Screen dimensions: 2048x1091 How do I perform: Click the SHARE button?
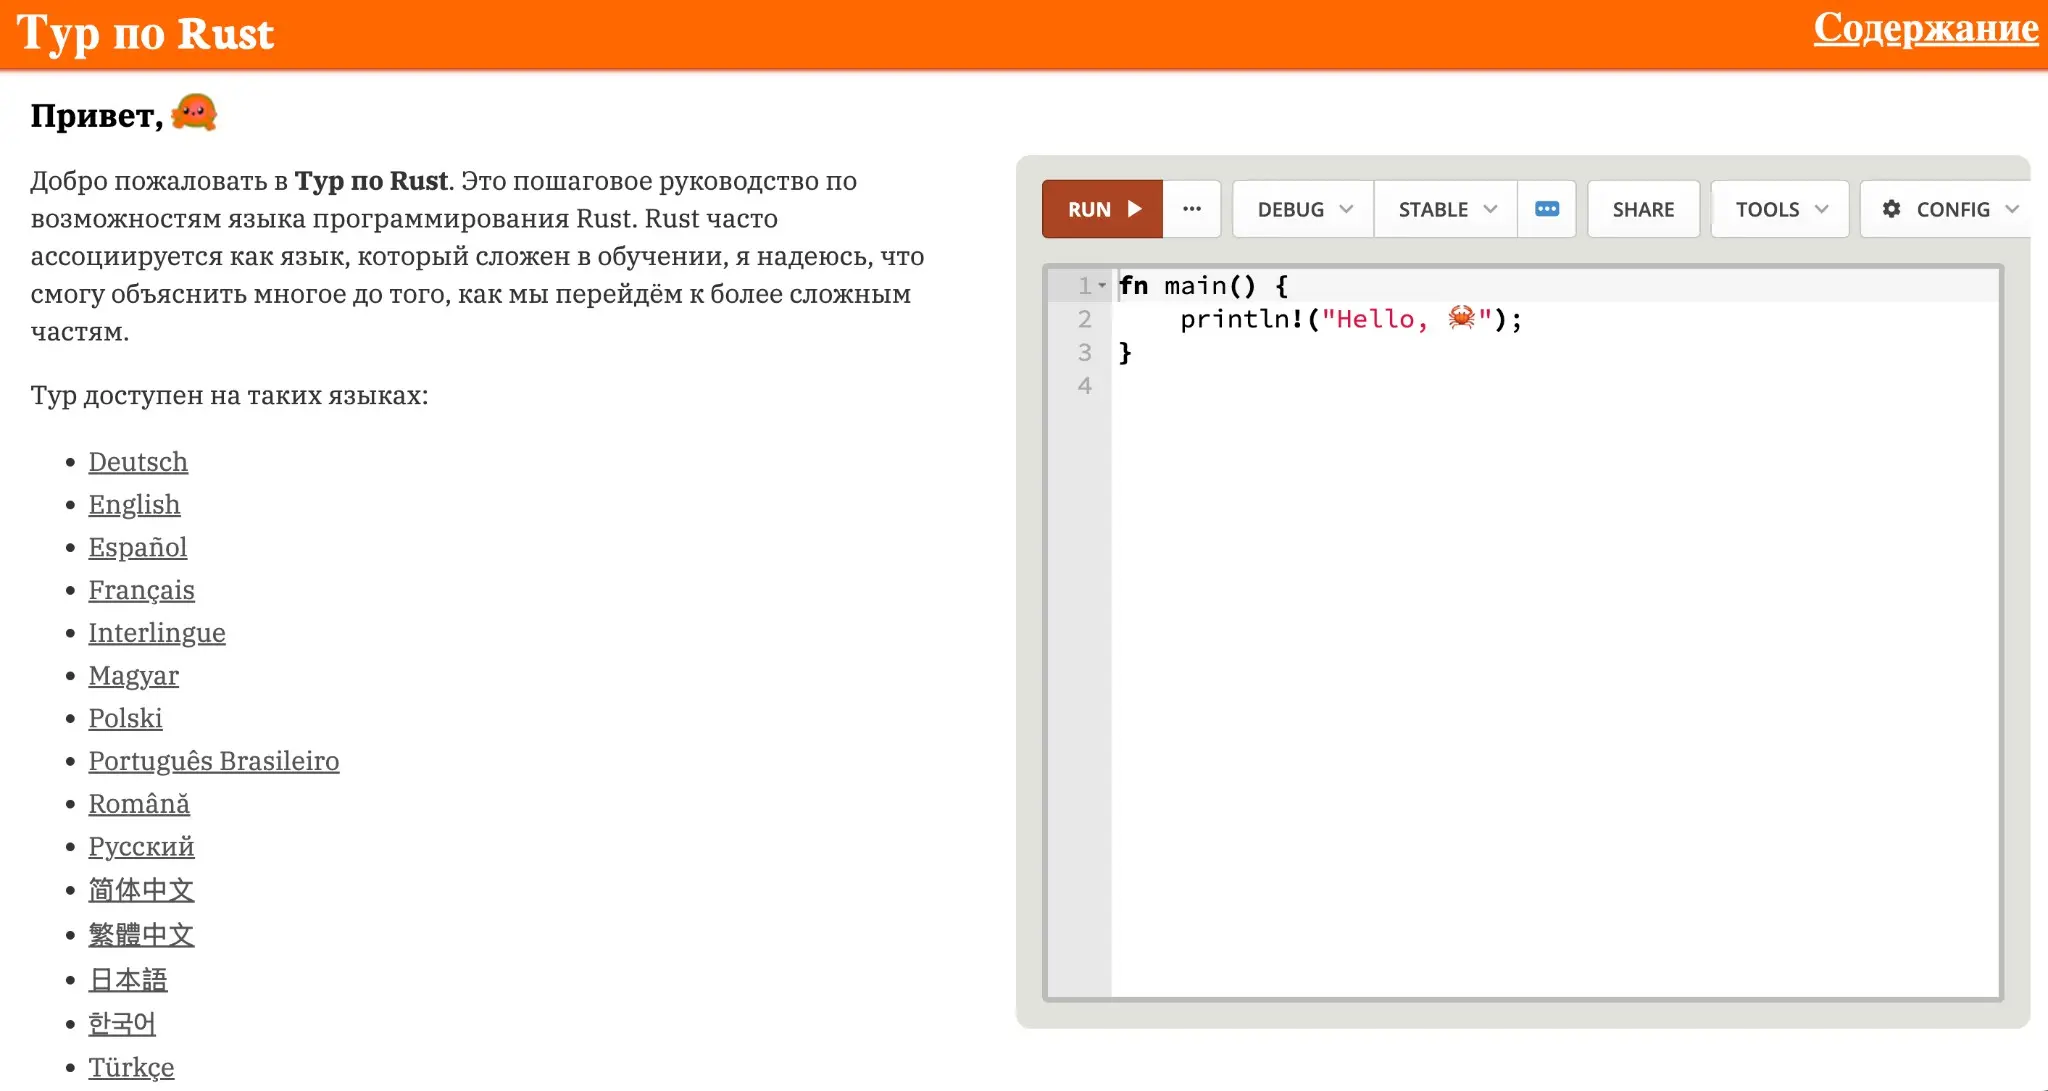pyautogui.click(x=1643, y=209)
